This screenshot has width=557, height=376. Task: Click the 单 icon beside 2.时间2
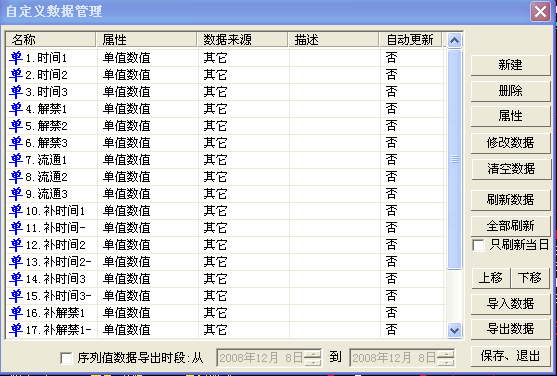pyautogui.click(x=16, y=75)
